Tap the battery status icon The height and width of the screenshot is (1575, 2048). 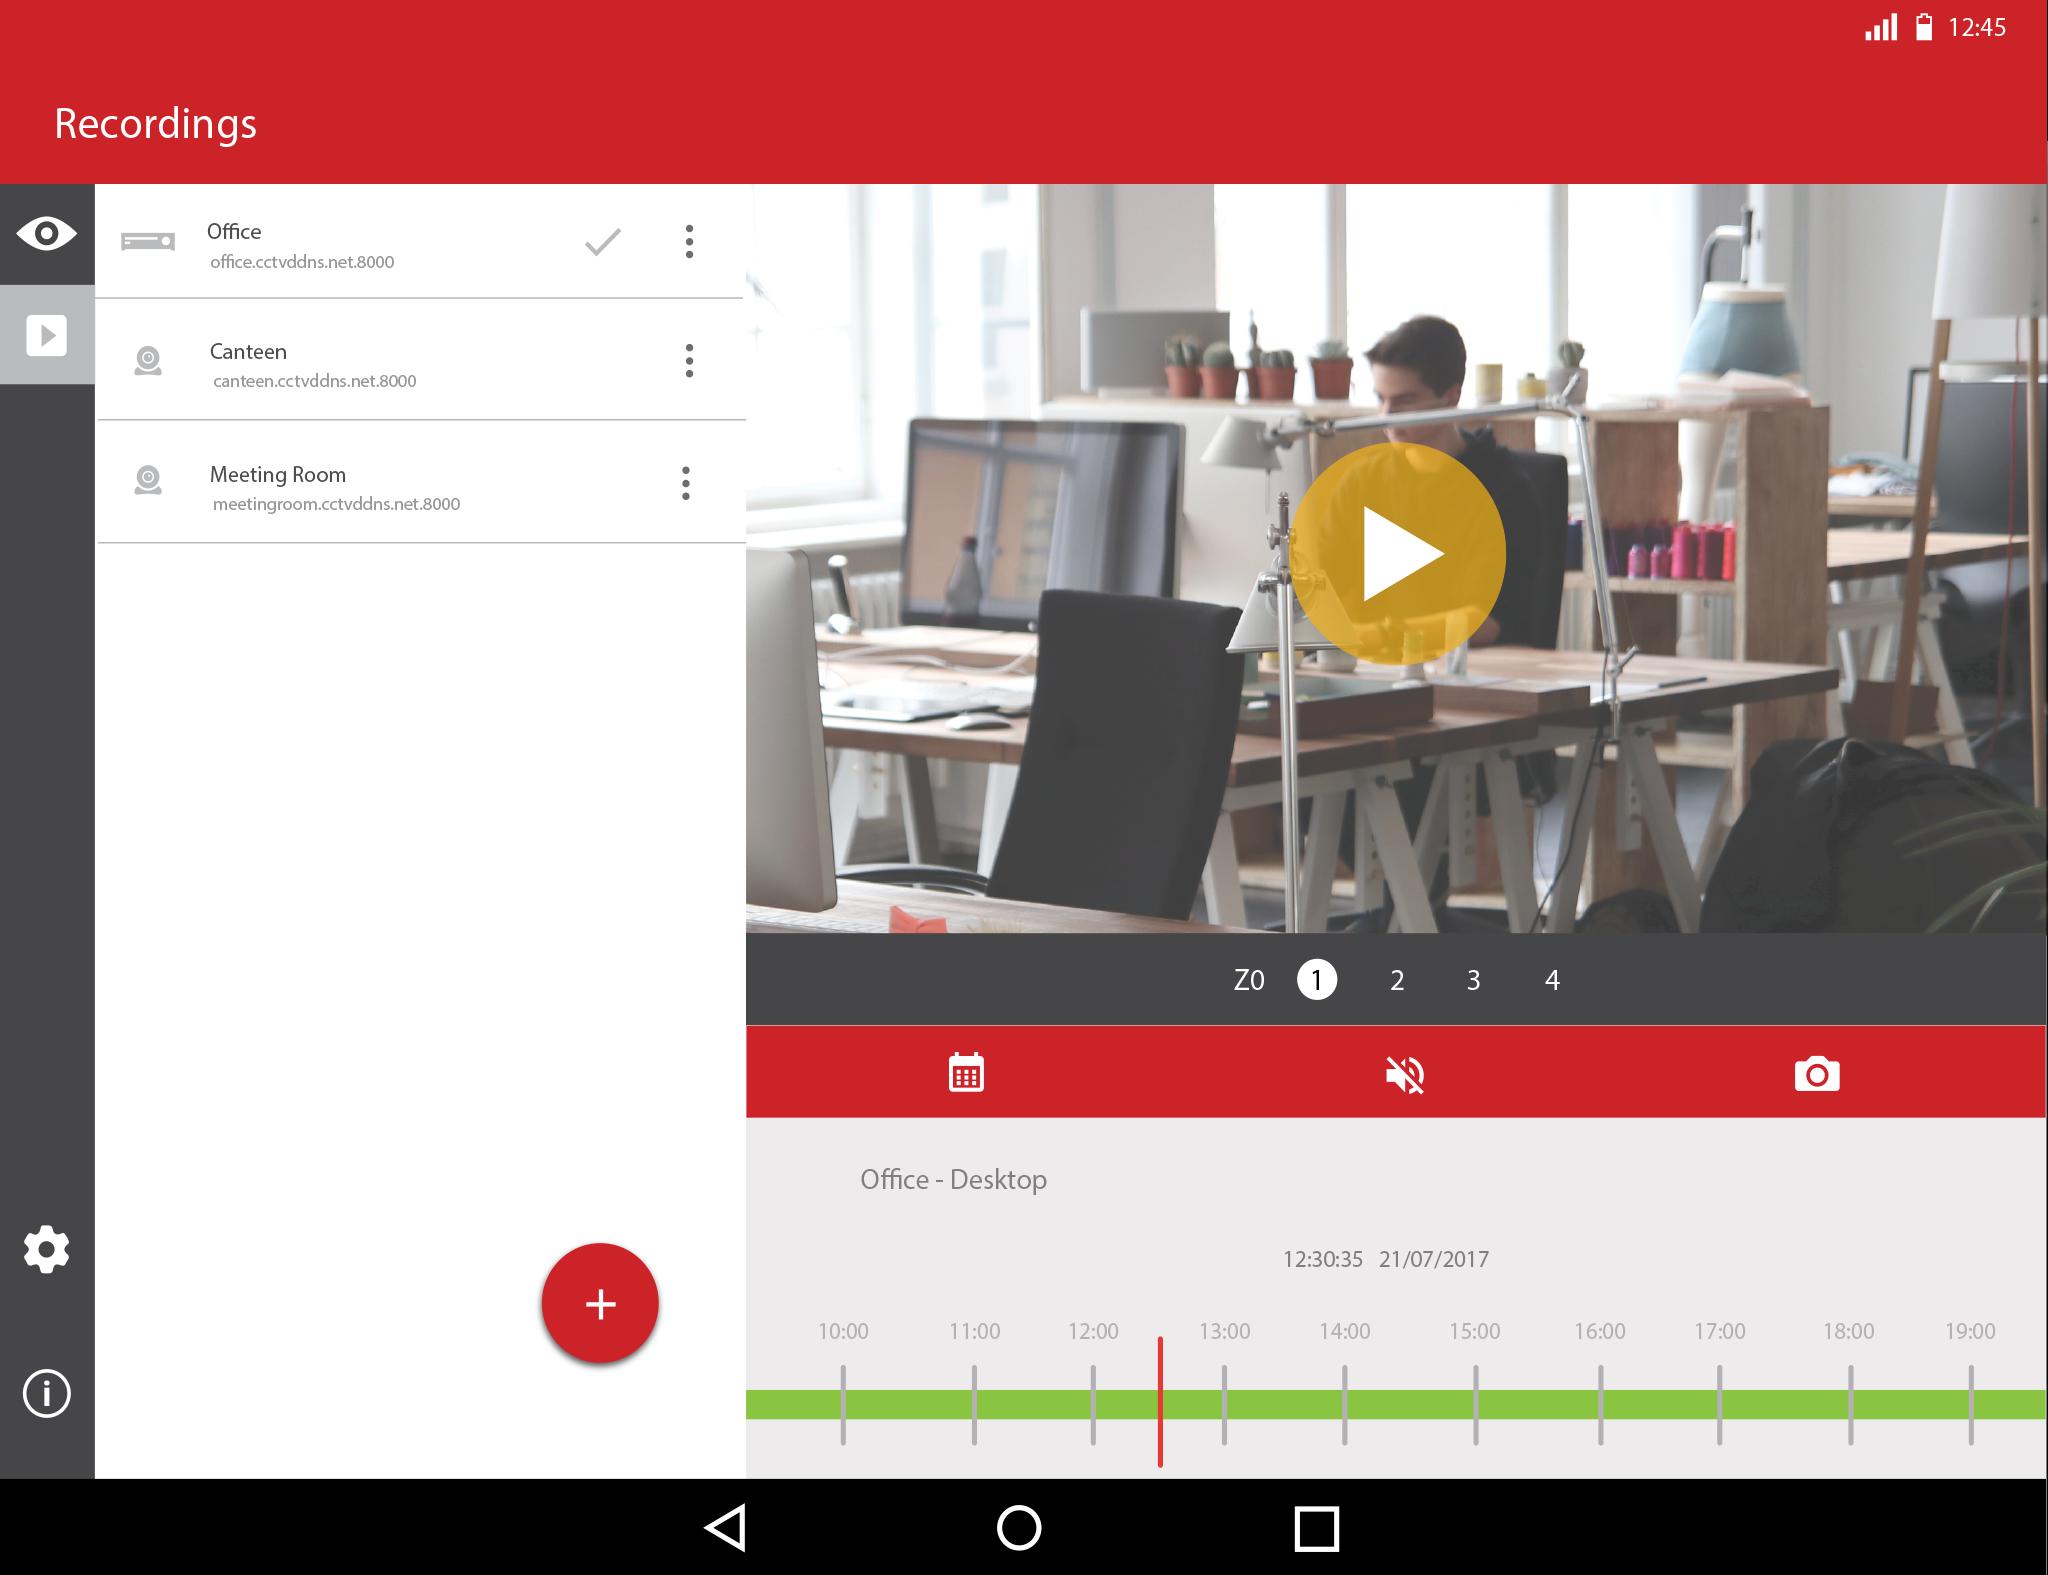tap(1923, 27)
